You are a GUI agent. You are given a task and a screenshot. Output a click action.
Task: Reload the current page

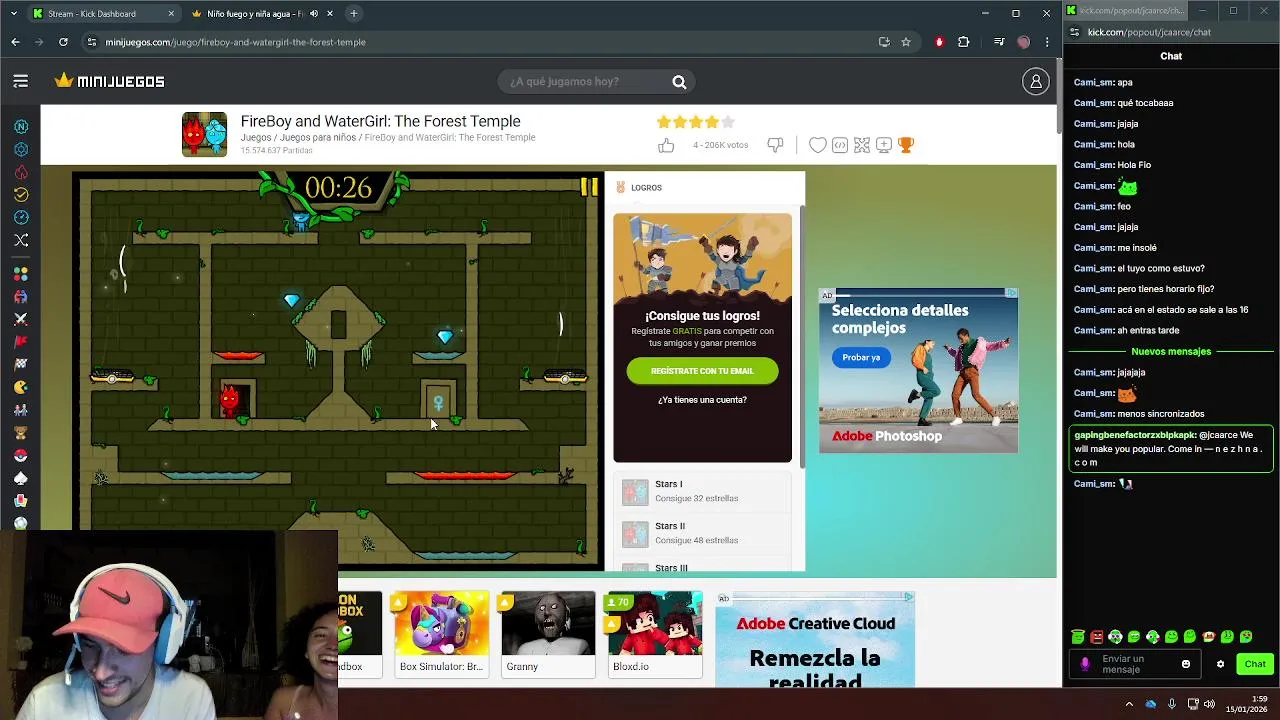63,42
